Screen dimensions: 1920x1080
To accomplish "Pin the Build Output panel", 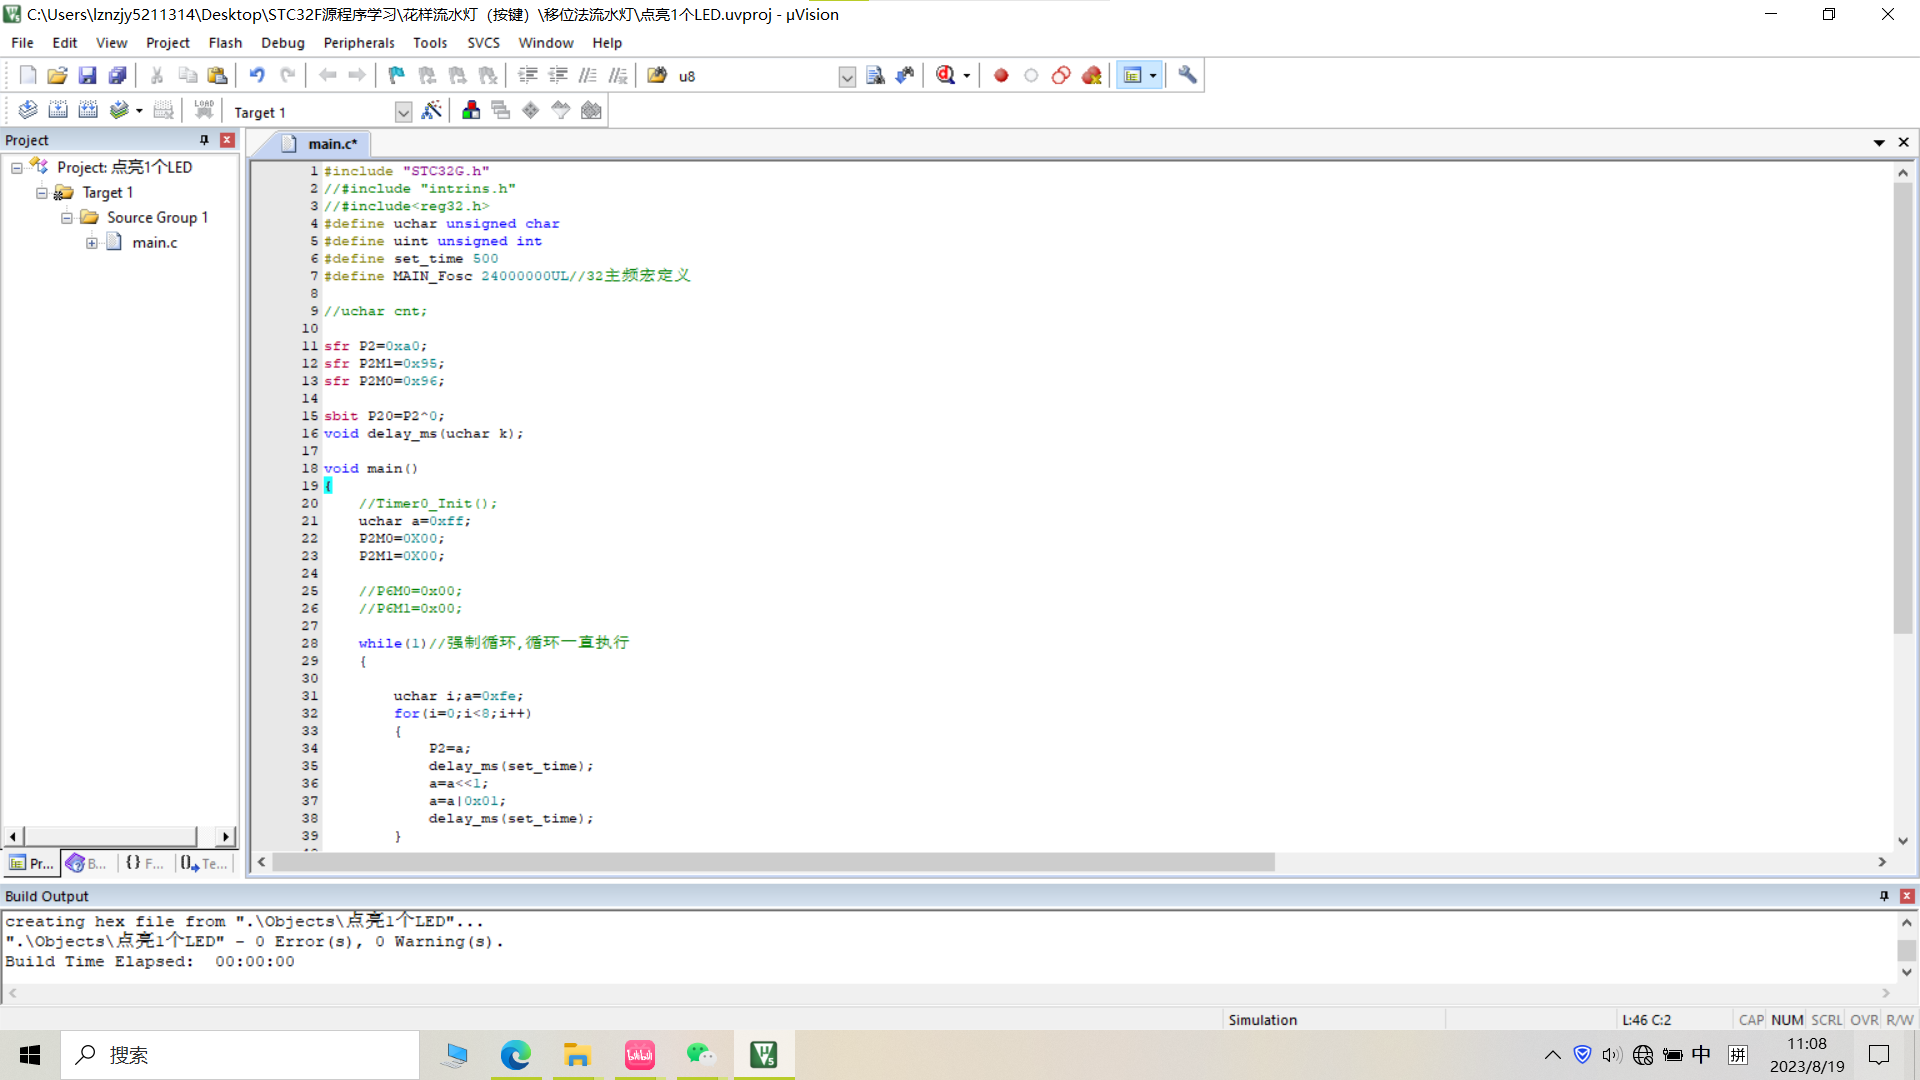I will [1884, 896].
